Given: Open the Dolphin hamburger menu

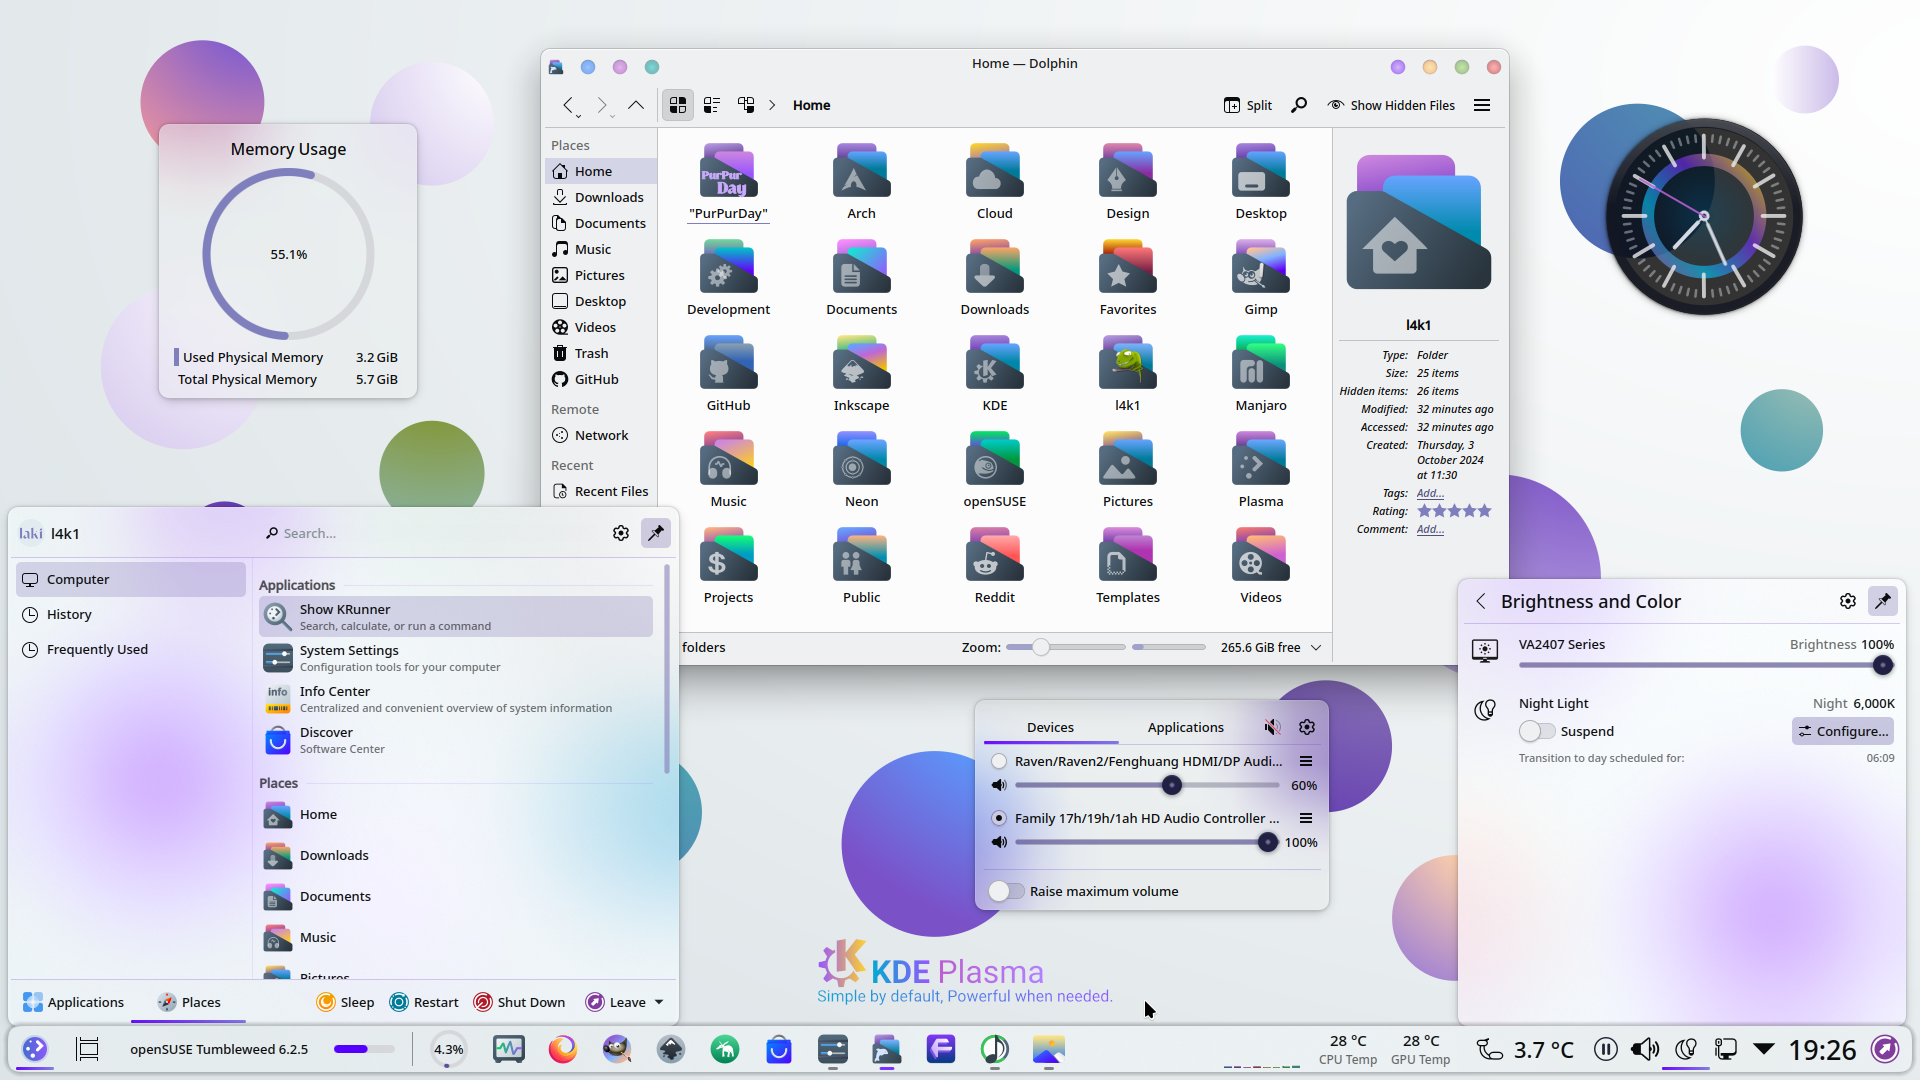Looking at the screenshot, I should coord(1482,105).
